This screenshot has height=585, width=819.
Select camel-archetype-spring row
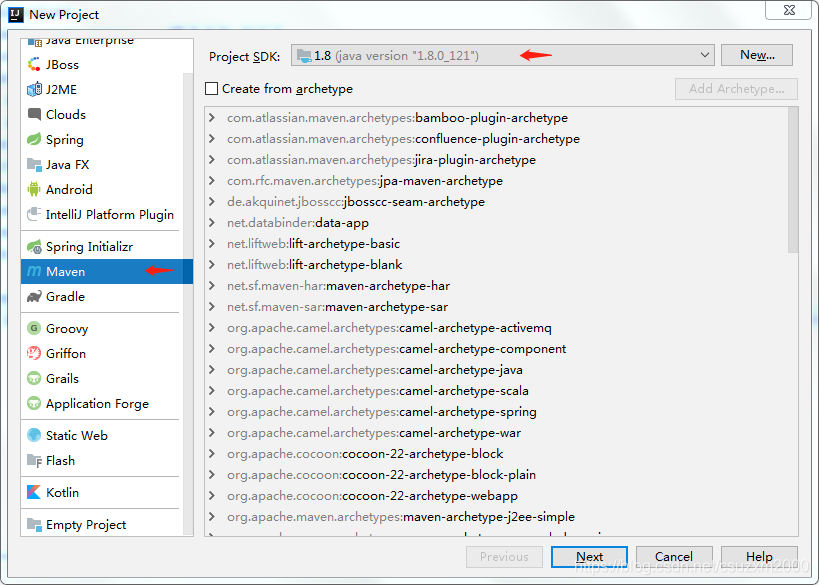tap(496, 412)
